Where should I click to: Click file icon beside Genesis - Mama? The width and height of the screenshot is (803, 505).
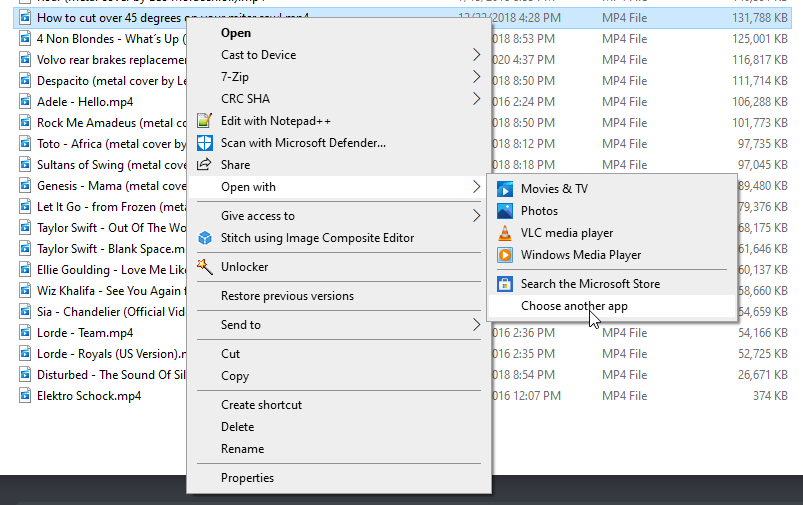(x=25, y=186)
